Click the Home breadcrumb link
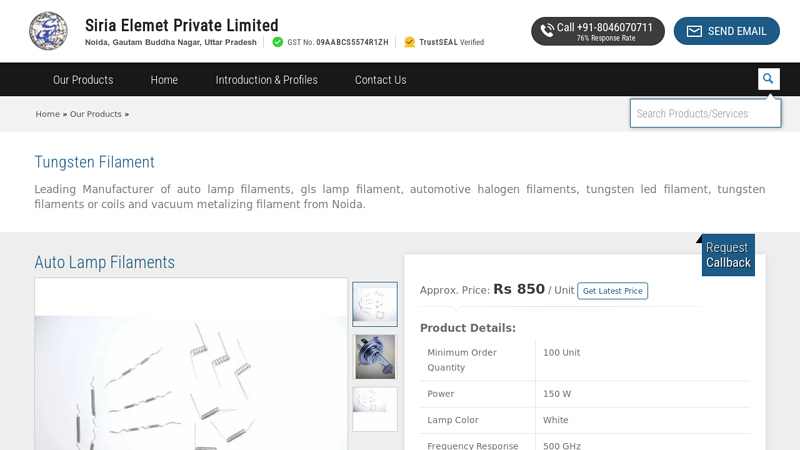This screenshot has width=800, height=450. point(48,114)
